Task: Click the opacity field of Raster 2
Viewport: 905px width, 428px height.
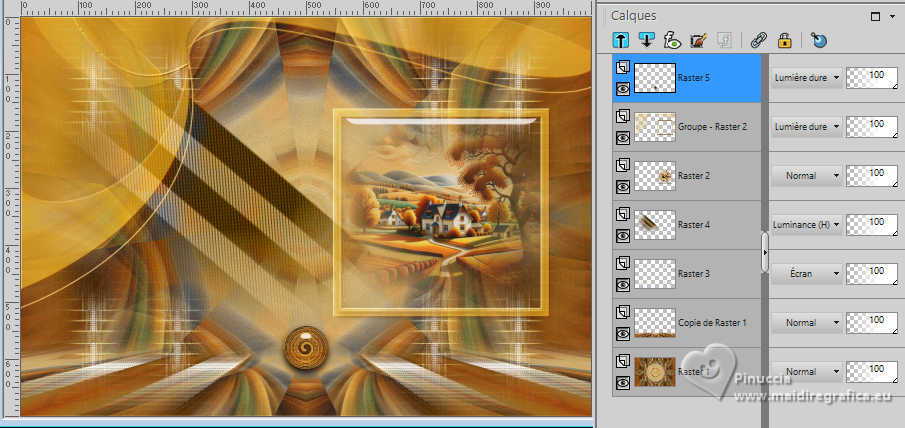Action: (x=871, y=176)
